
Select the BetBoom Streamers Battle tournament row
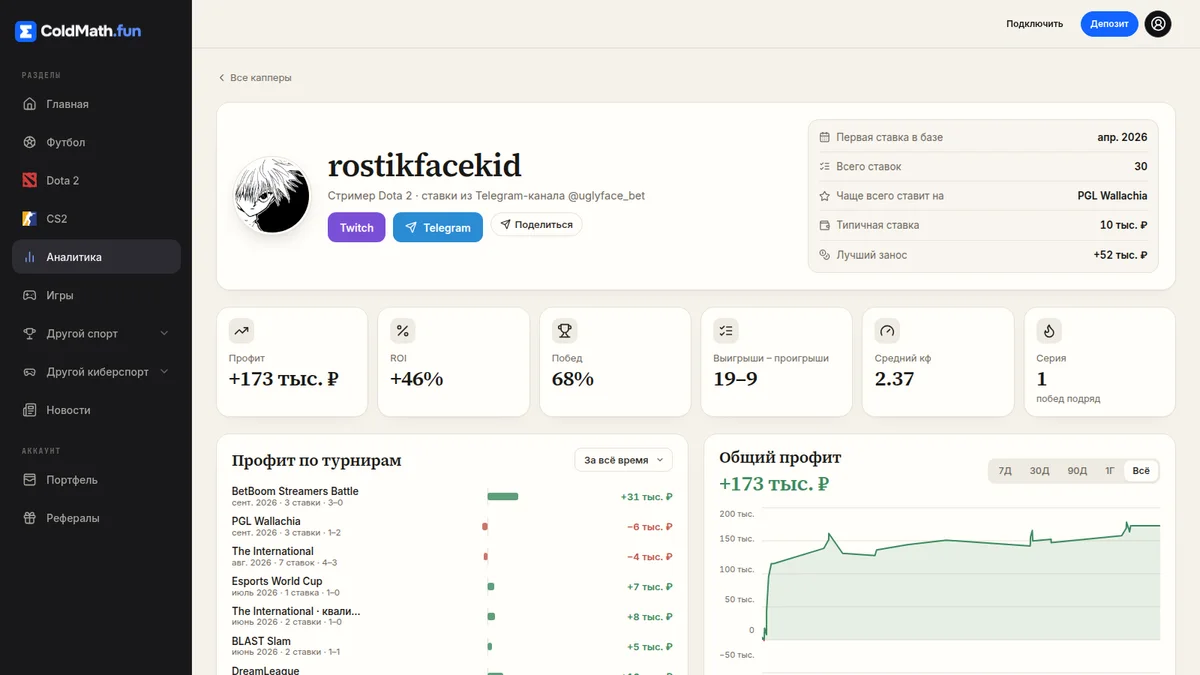pyautogui.click(x=452, y=496)
